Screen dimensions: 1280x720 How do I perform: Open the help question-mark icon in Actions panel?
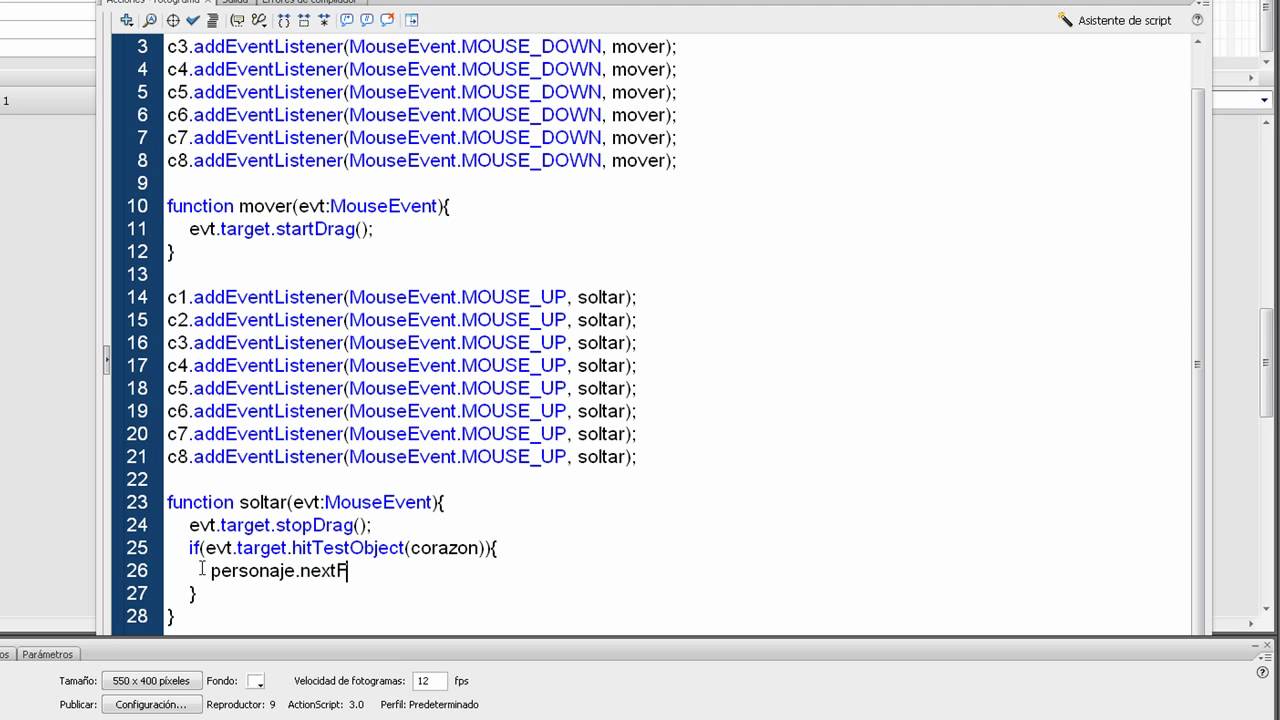coord(1197,20)
